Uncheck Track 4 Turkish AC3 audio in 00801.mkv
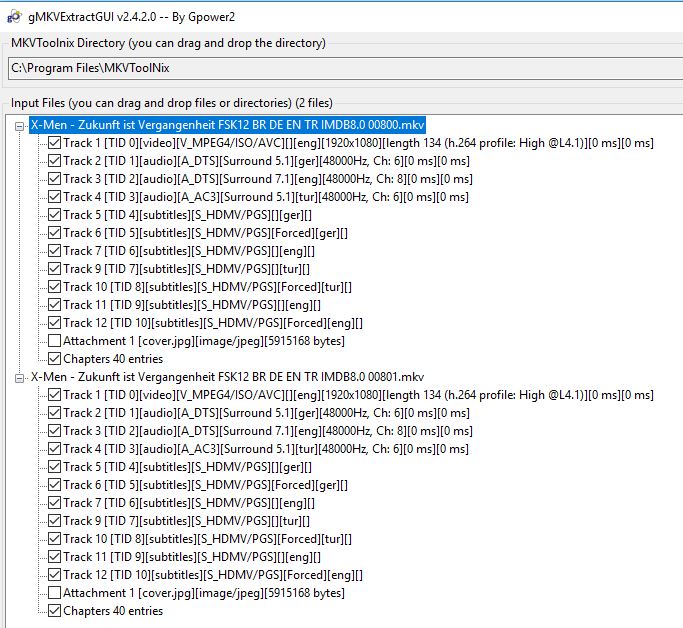Image resolution: width=683 pixels, height=628 pixels. 54,449
